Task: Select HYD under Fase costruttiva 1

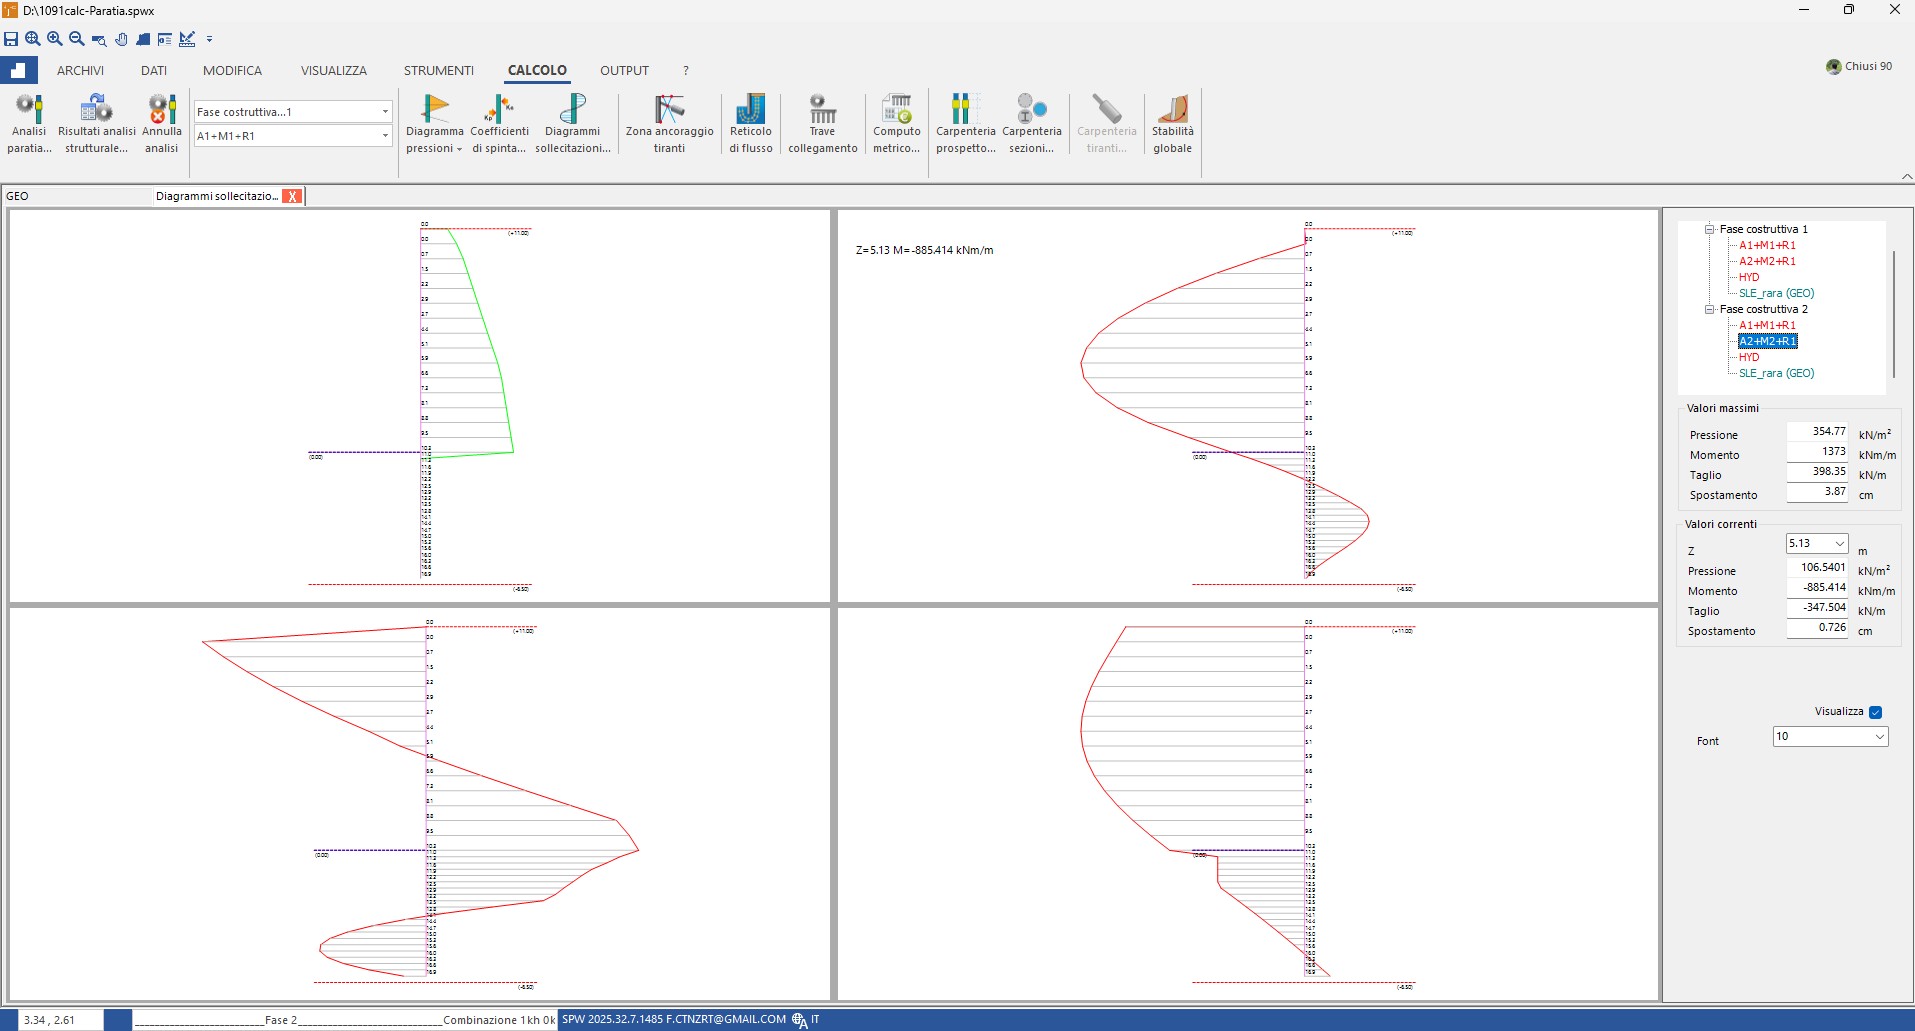Action: [1749, 277]
